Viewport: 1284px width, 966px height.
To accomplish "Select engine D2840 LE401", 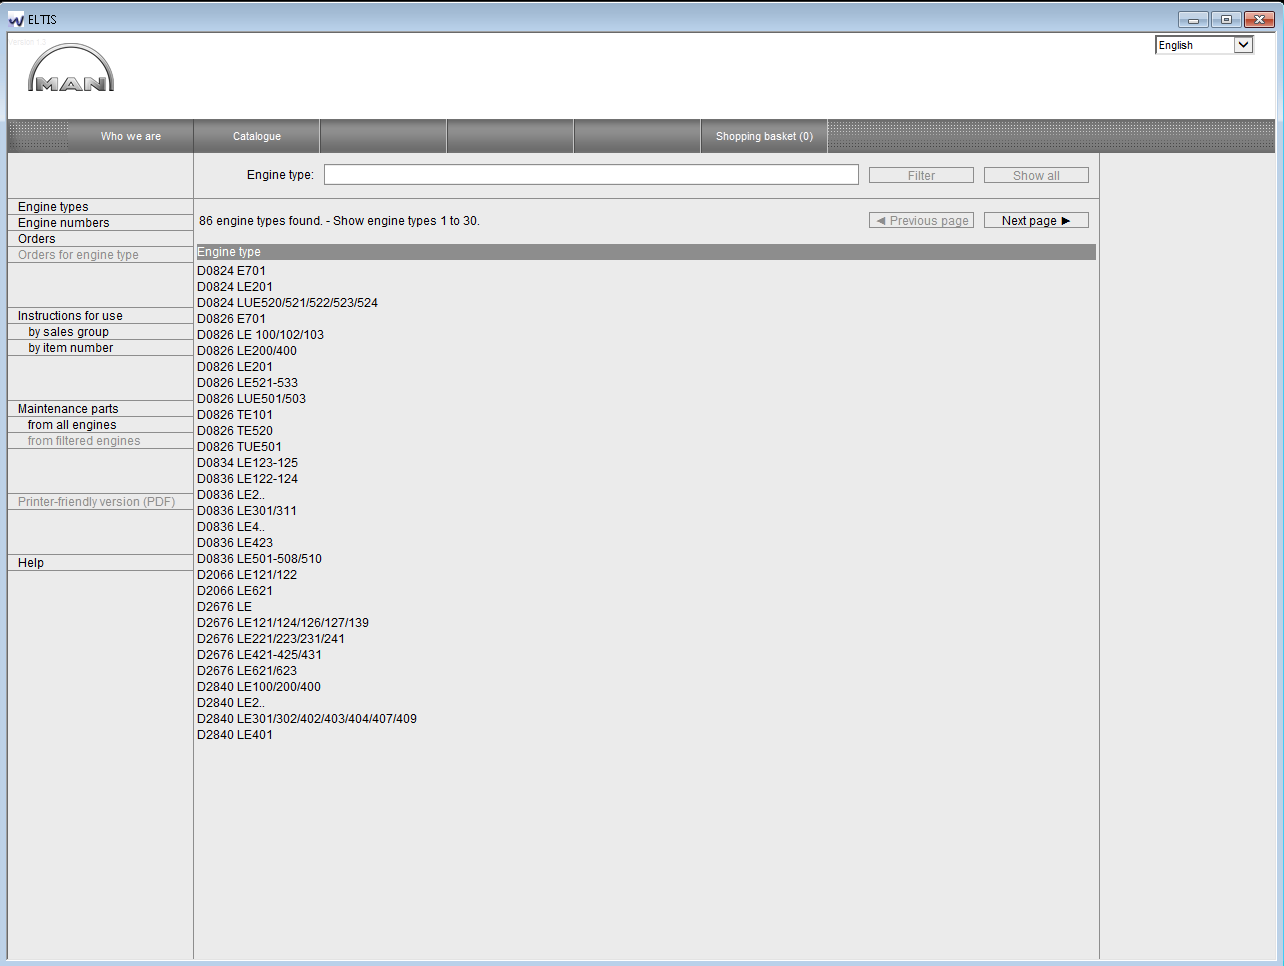I will 235,735.
